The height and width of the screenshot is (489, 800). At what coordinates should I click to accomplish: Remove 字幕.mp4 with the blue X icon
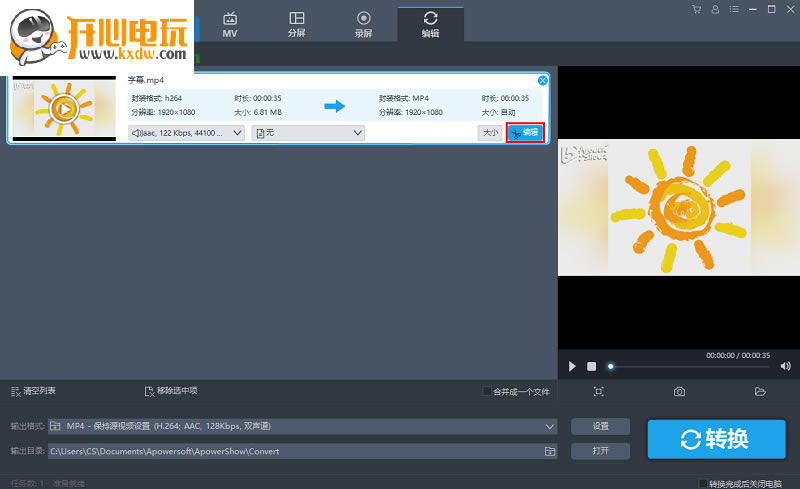[543, 80]
